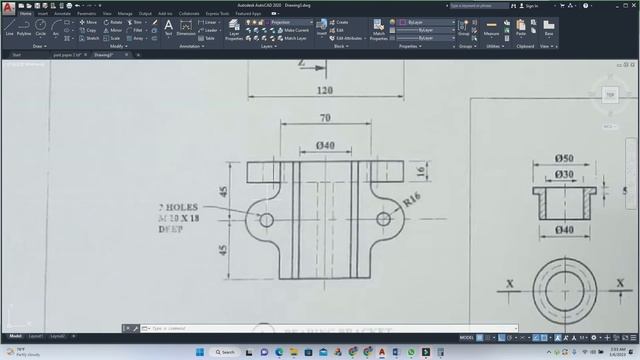Expand the Block panel
The image size is (640, 360).
point(341,47)
